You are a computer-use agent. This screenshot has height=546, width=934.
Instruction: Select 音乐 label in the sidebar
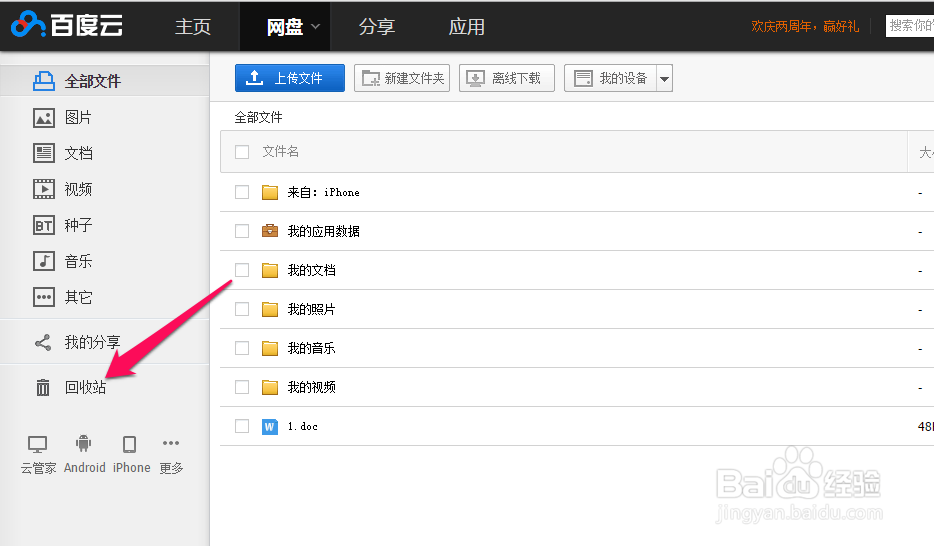coord(78,261)
